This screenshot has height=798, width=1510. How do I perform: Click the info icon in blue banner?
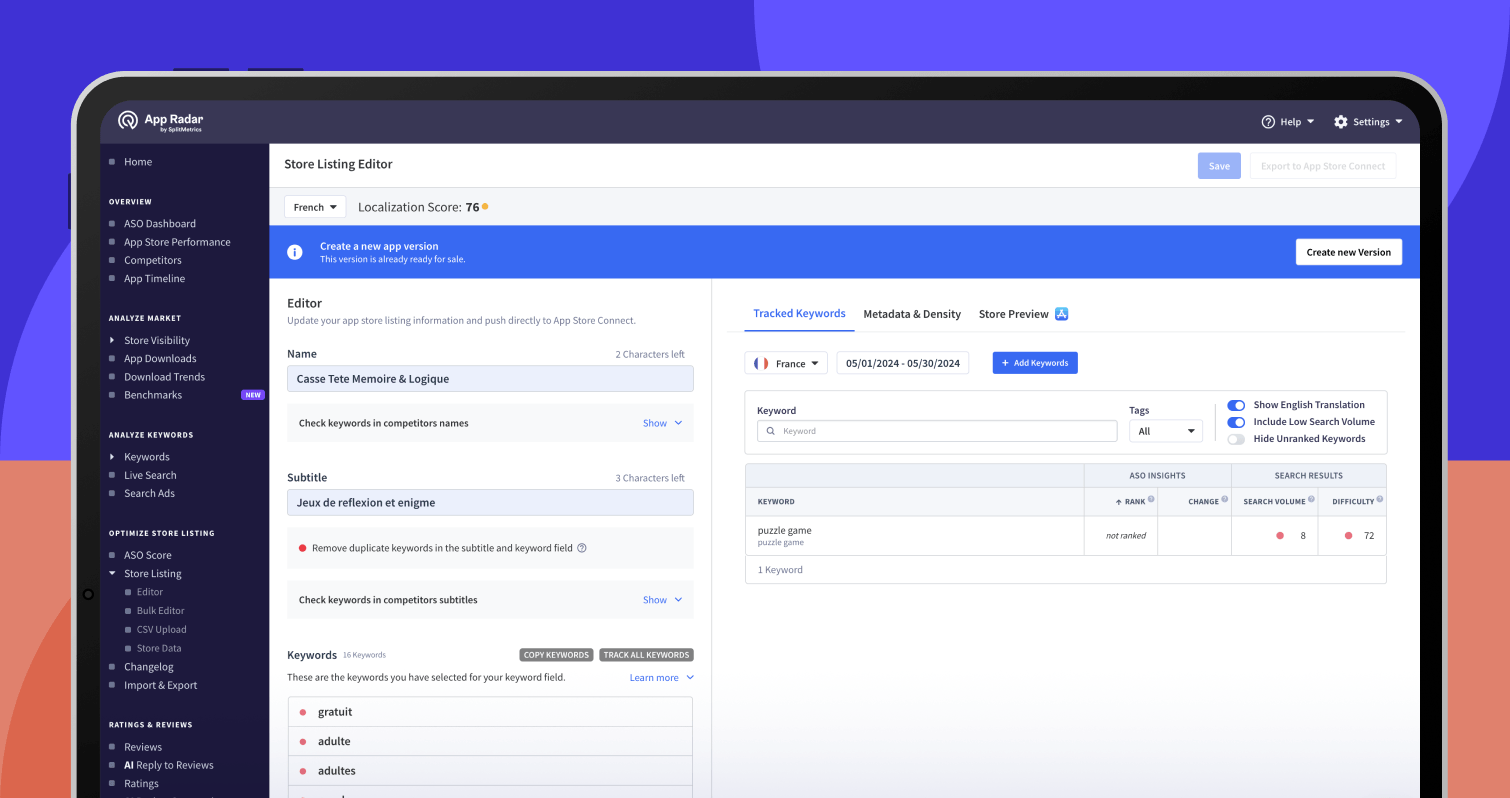295,252
